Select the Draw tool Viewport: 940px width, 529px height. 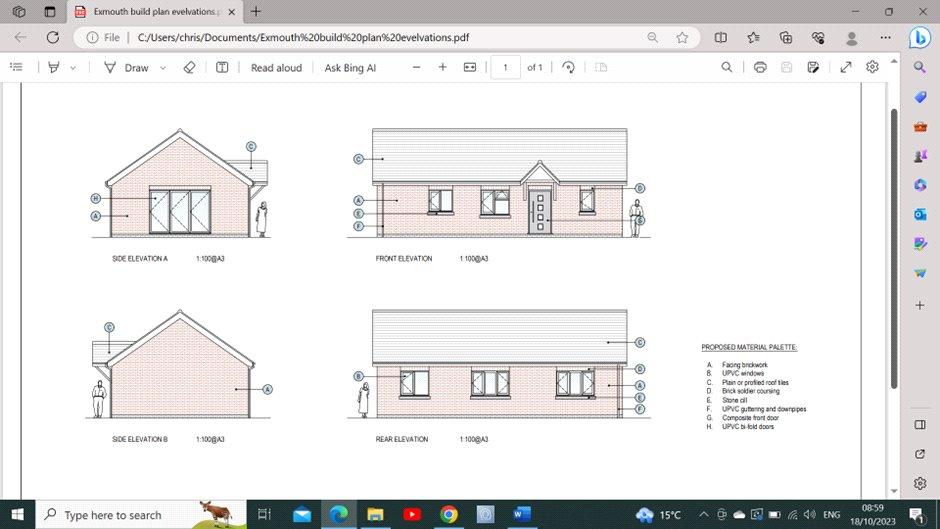coord(127,67)
